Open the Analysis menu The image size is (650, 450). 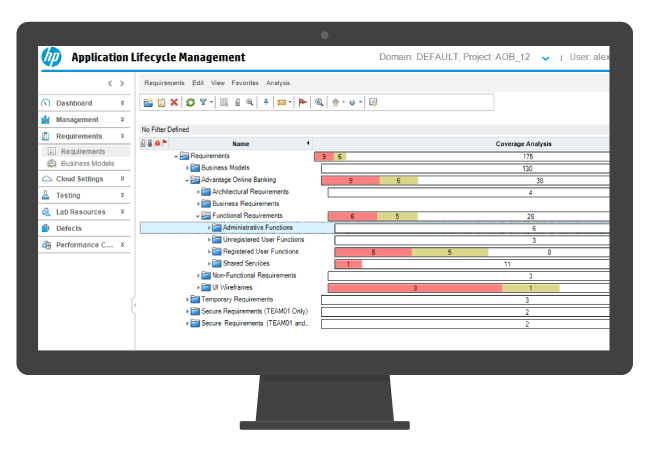278,83
